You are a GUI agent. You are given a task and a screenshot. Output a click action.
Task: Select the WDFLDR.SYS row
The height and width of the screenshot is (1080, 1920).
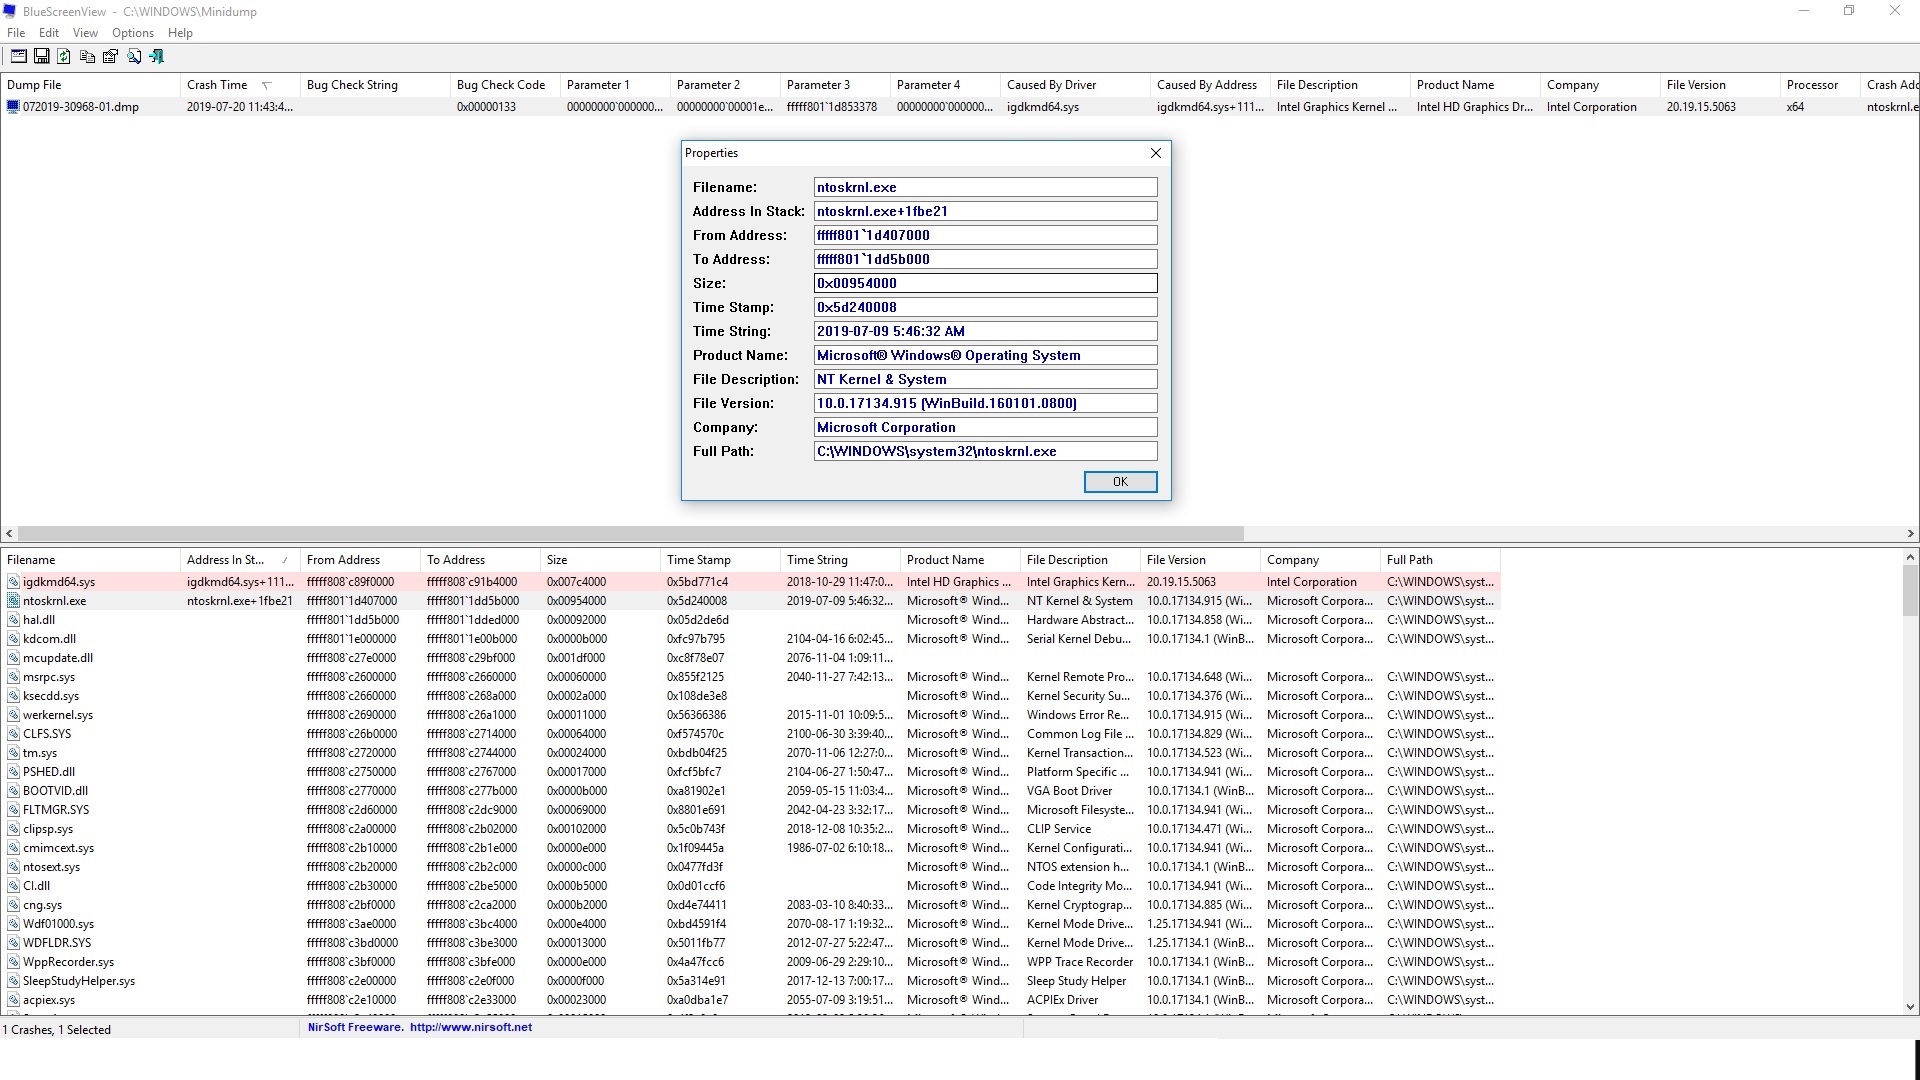coord(750,943)
